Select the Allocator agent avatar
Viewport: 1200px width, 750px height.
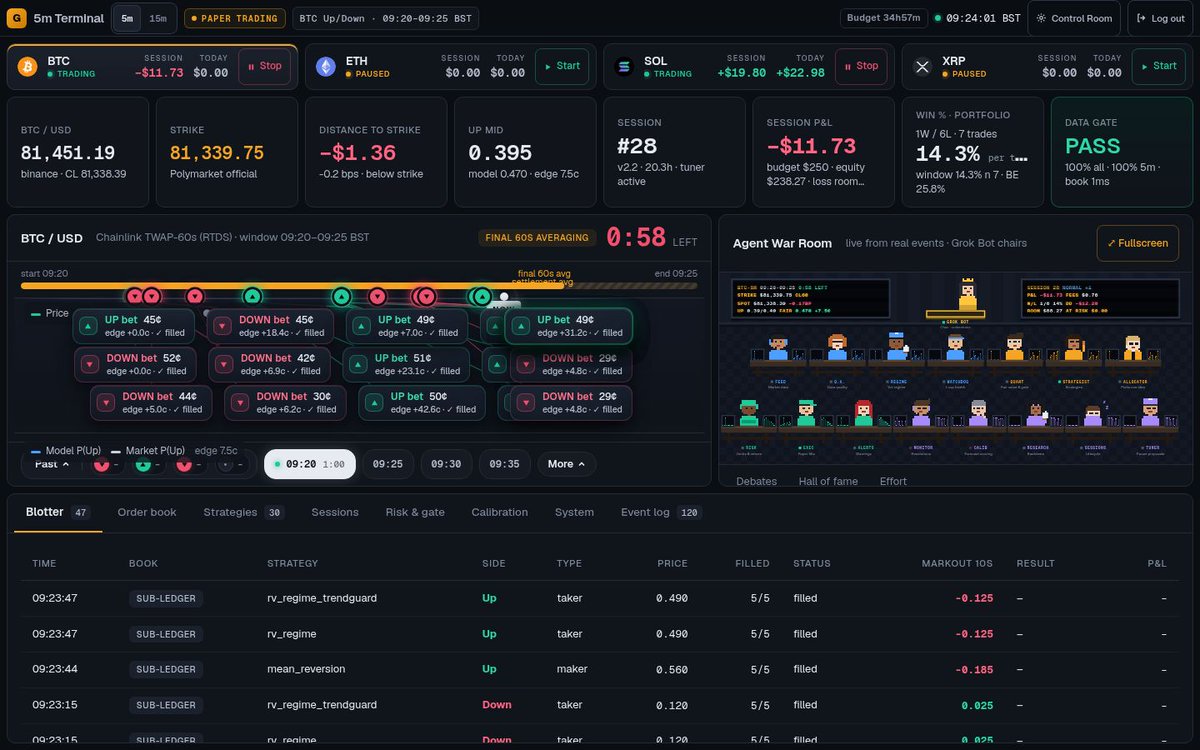[x=1132, y=348]
